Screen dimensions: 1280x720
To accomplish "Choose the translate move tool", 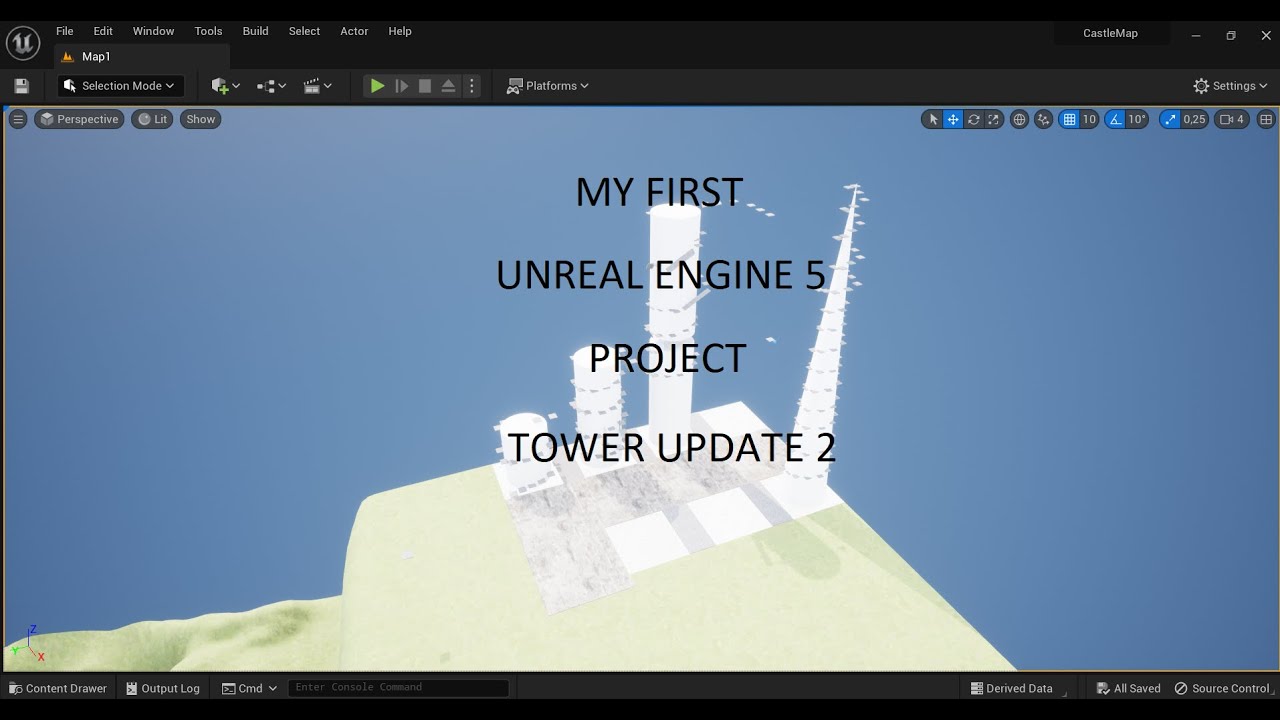I will (x=953, y=119).
